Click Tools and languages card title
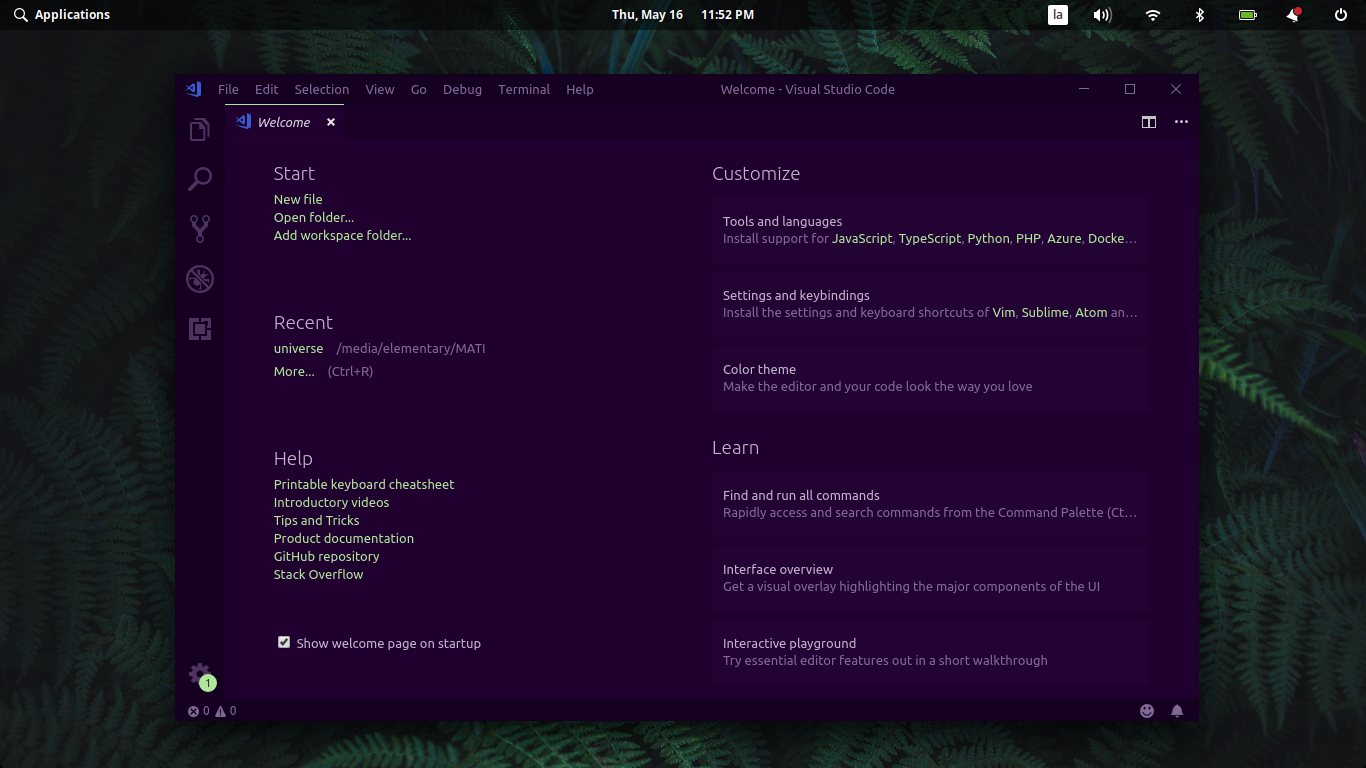The height and width of the screenshot is (768, 1366). (782, 221)
